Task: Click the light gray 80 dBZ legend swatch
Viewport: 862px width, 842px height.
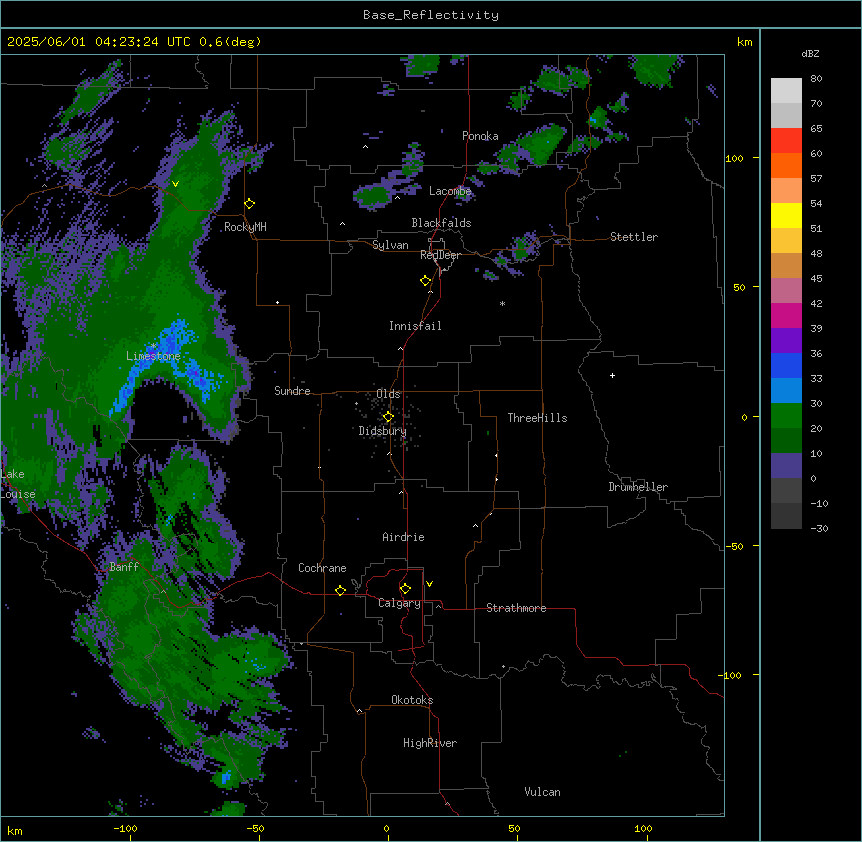Action: coord(786,91)
